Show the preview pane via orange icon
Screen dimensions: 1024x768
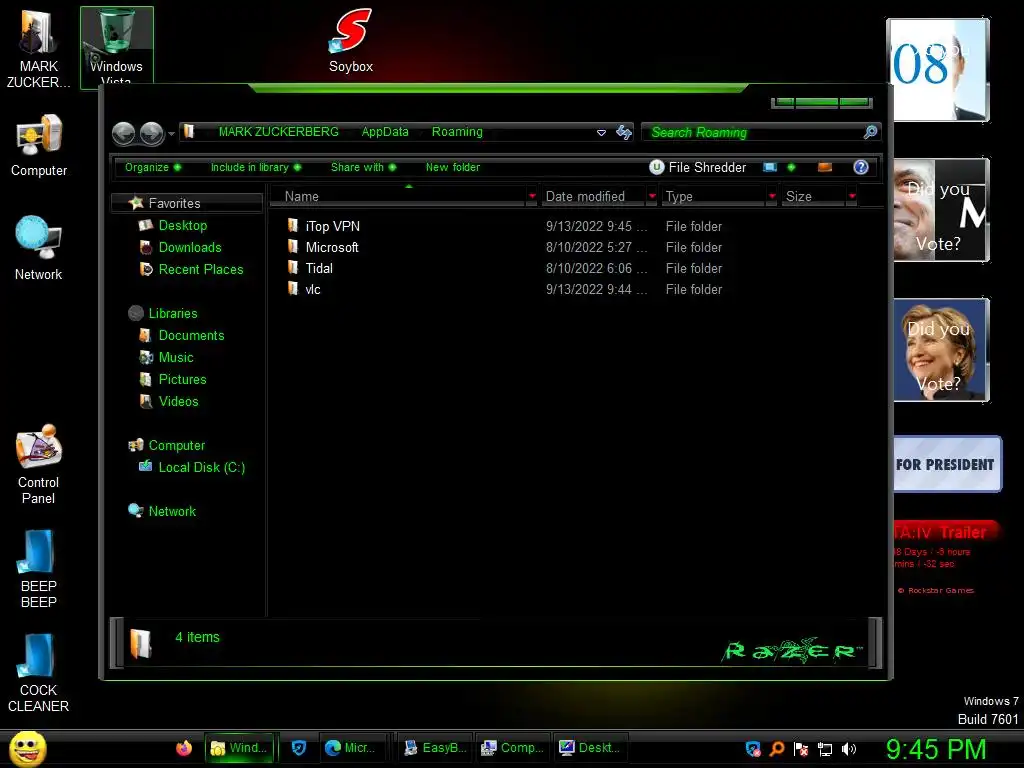click(x=825, y=167)
